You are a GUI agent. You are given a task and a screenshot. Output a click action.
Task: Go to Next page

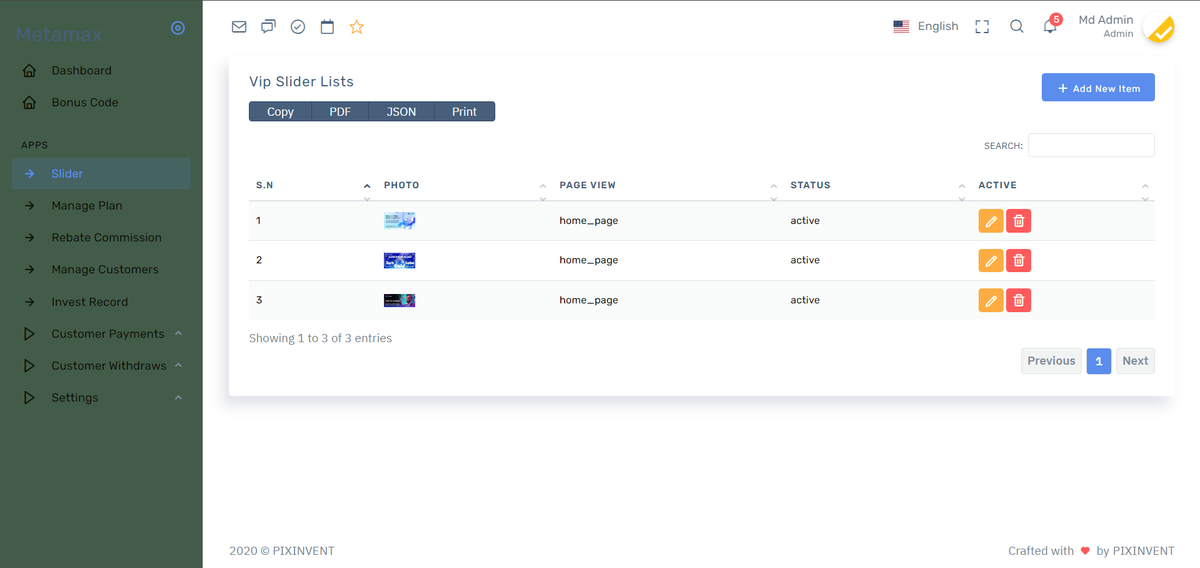(1135, 361)
